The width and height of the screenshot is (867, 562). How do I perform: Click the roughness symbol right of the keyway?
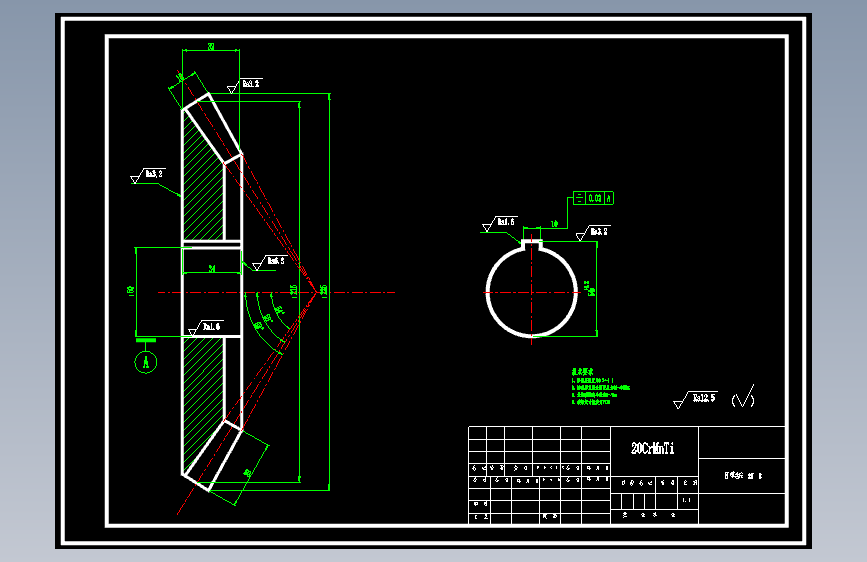(593, 233)
